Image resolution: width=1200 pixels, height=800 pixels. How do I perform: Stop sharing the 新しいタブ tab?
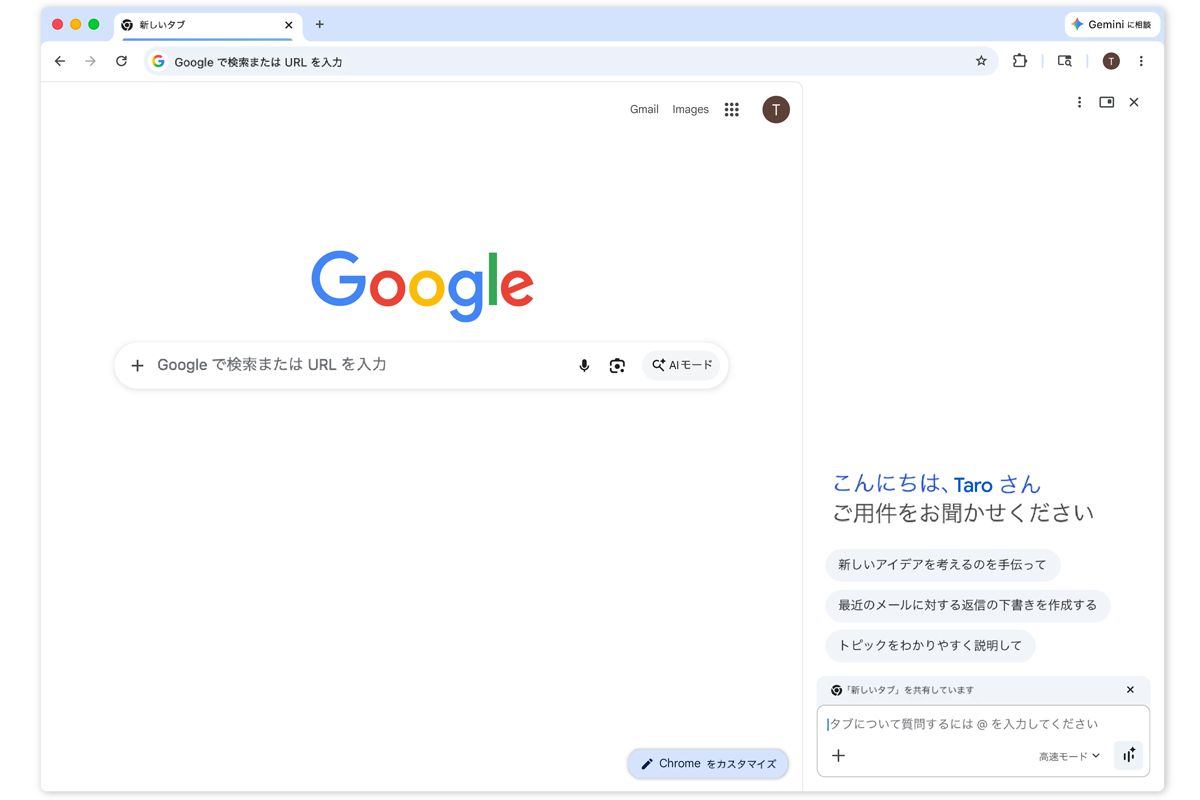[x=1130, y=690]
